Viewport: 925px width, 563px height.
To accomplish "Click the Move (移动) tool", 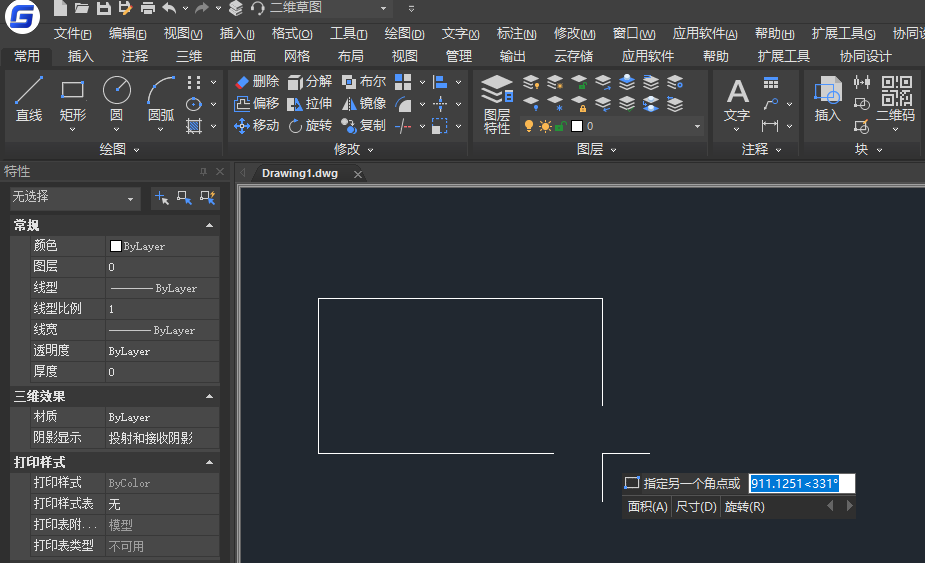I will 257,126.
